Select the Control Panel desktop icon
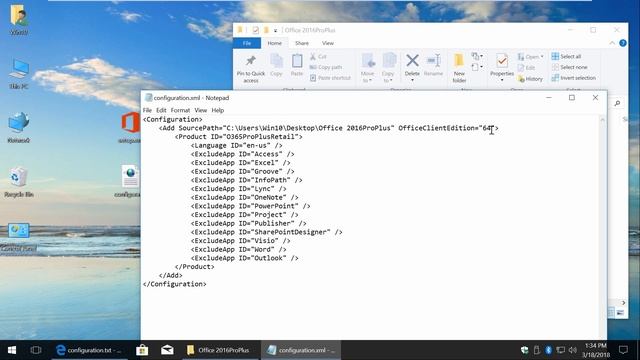Viewport: 640px width, 360px height. click(19, 237)
